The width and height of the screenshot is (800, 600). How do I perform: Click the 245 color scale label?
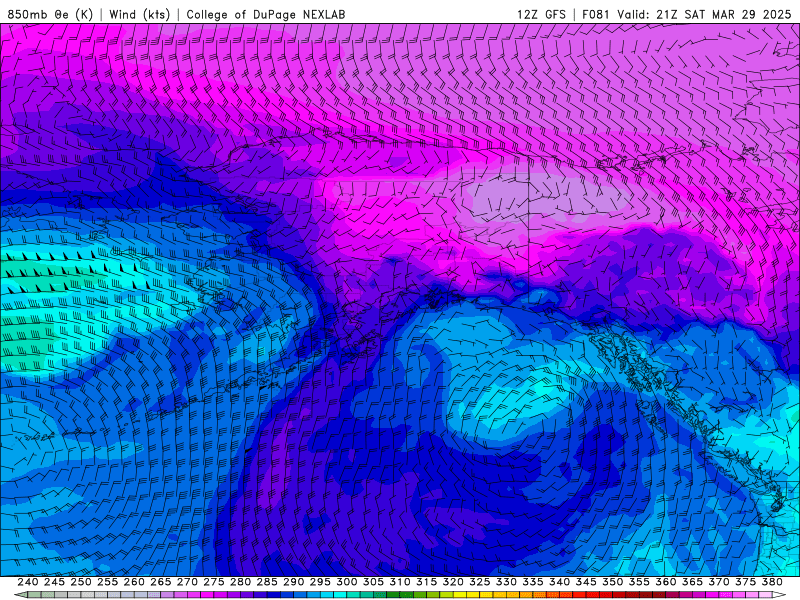tap(54, 582)
